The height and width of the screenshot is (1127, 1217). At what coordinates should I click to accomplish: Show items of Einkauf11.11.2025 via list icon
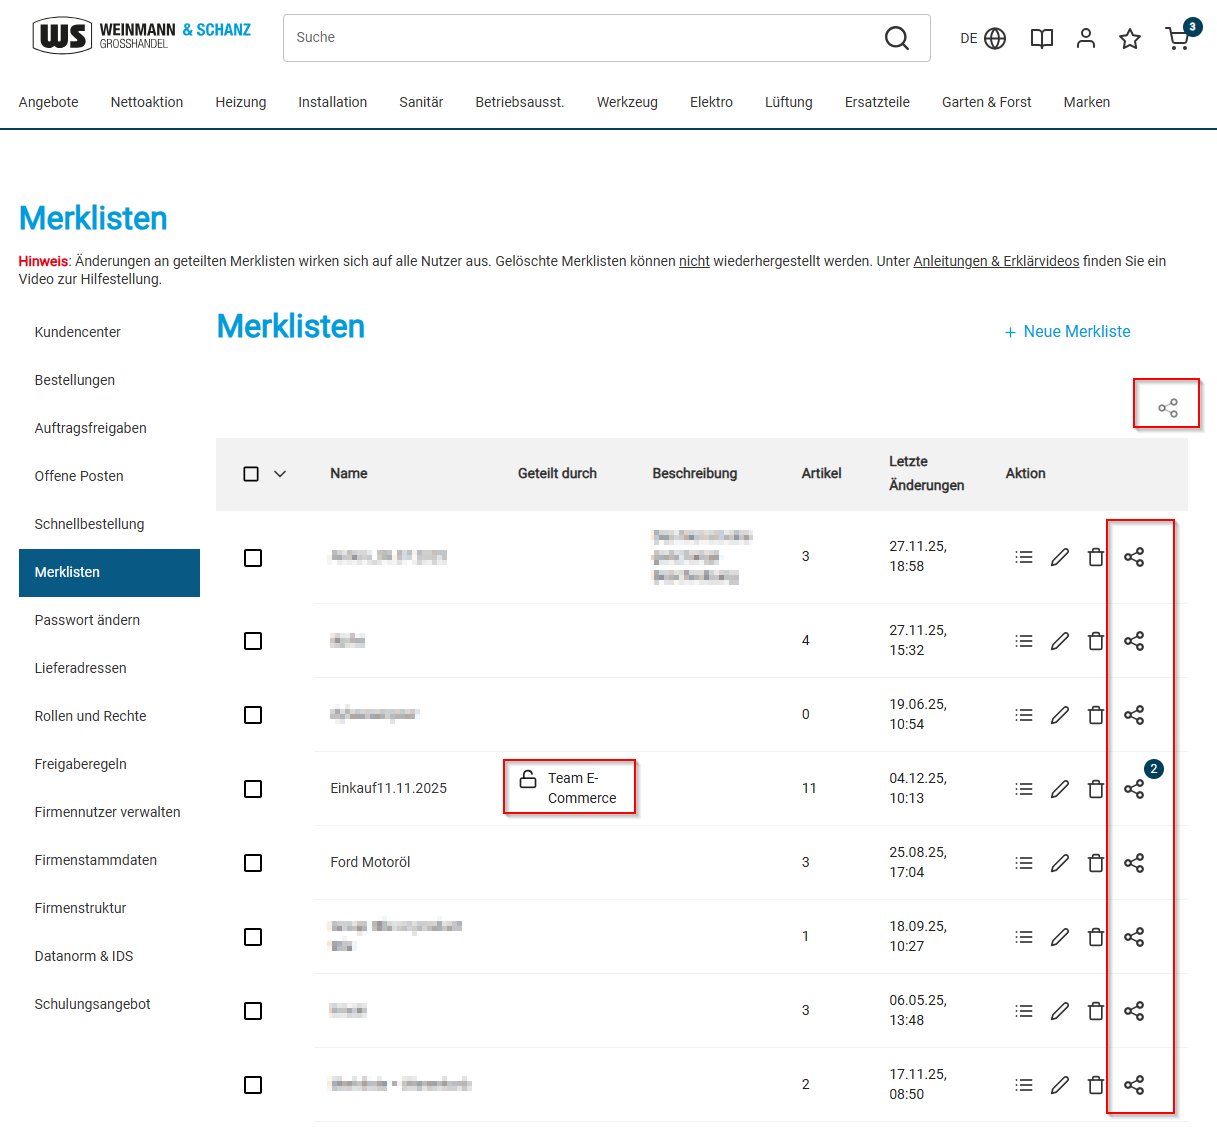[x=1024, y=789]
